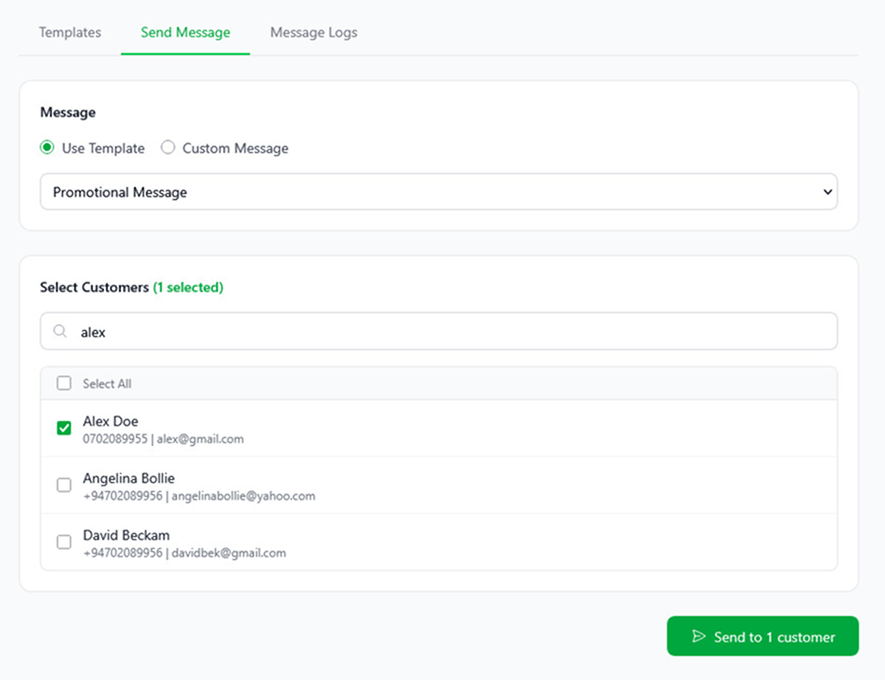Check David Beckam's checkbox
Screen dimensions: 885x680
pos(64,542)
